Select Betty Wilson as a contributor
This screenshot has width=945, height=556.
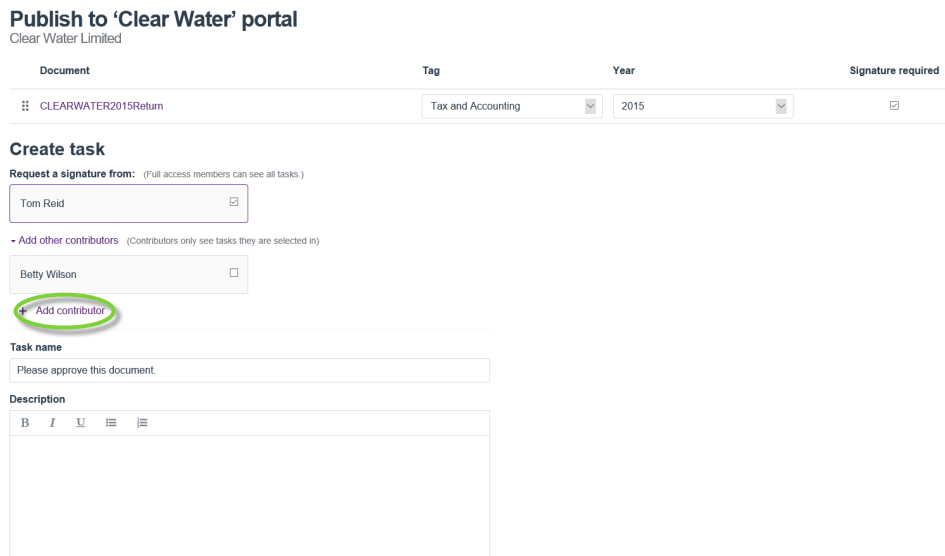click(x=233, y=272)
